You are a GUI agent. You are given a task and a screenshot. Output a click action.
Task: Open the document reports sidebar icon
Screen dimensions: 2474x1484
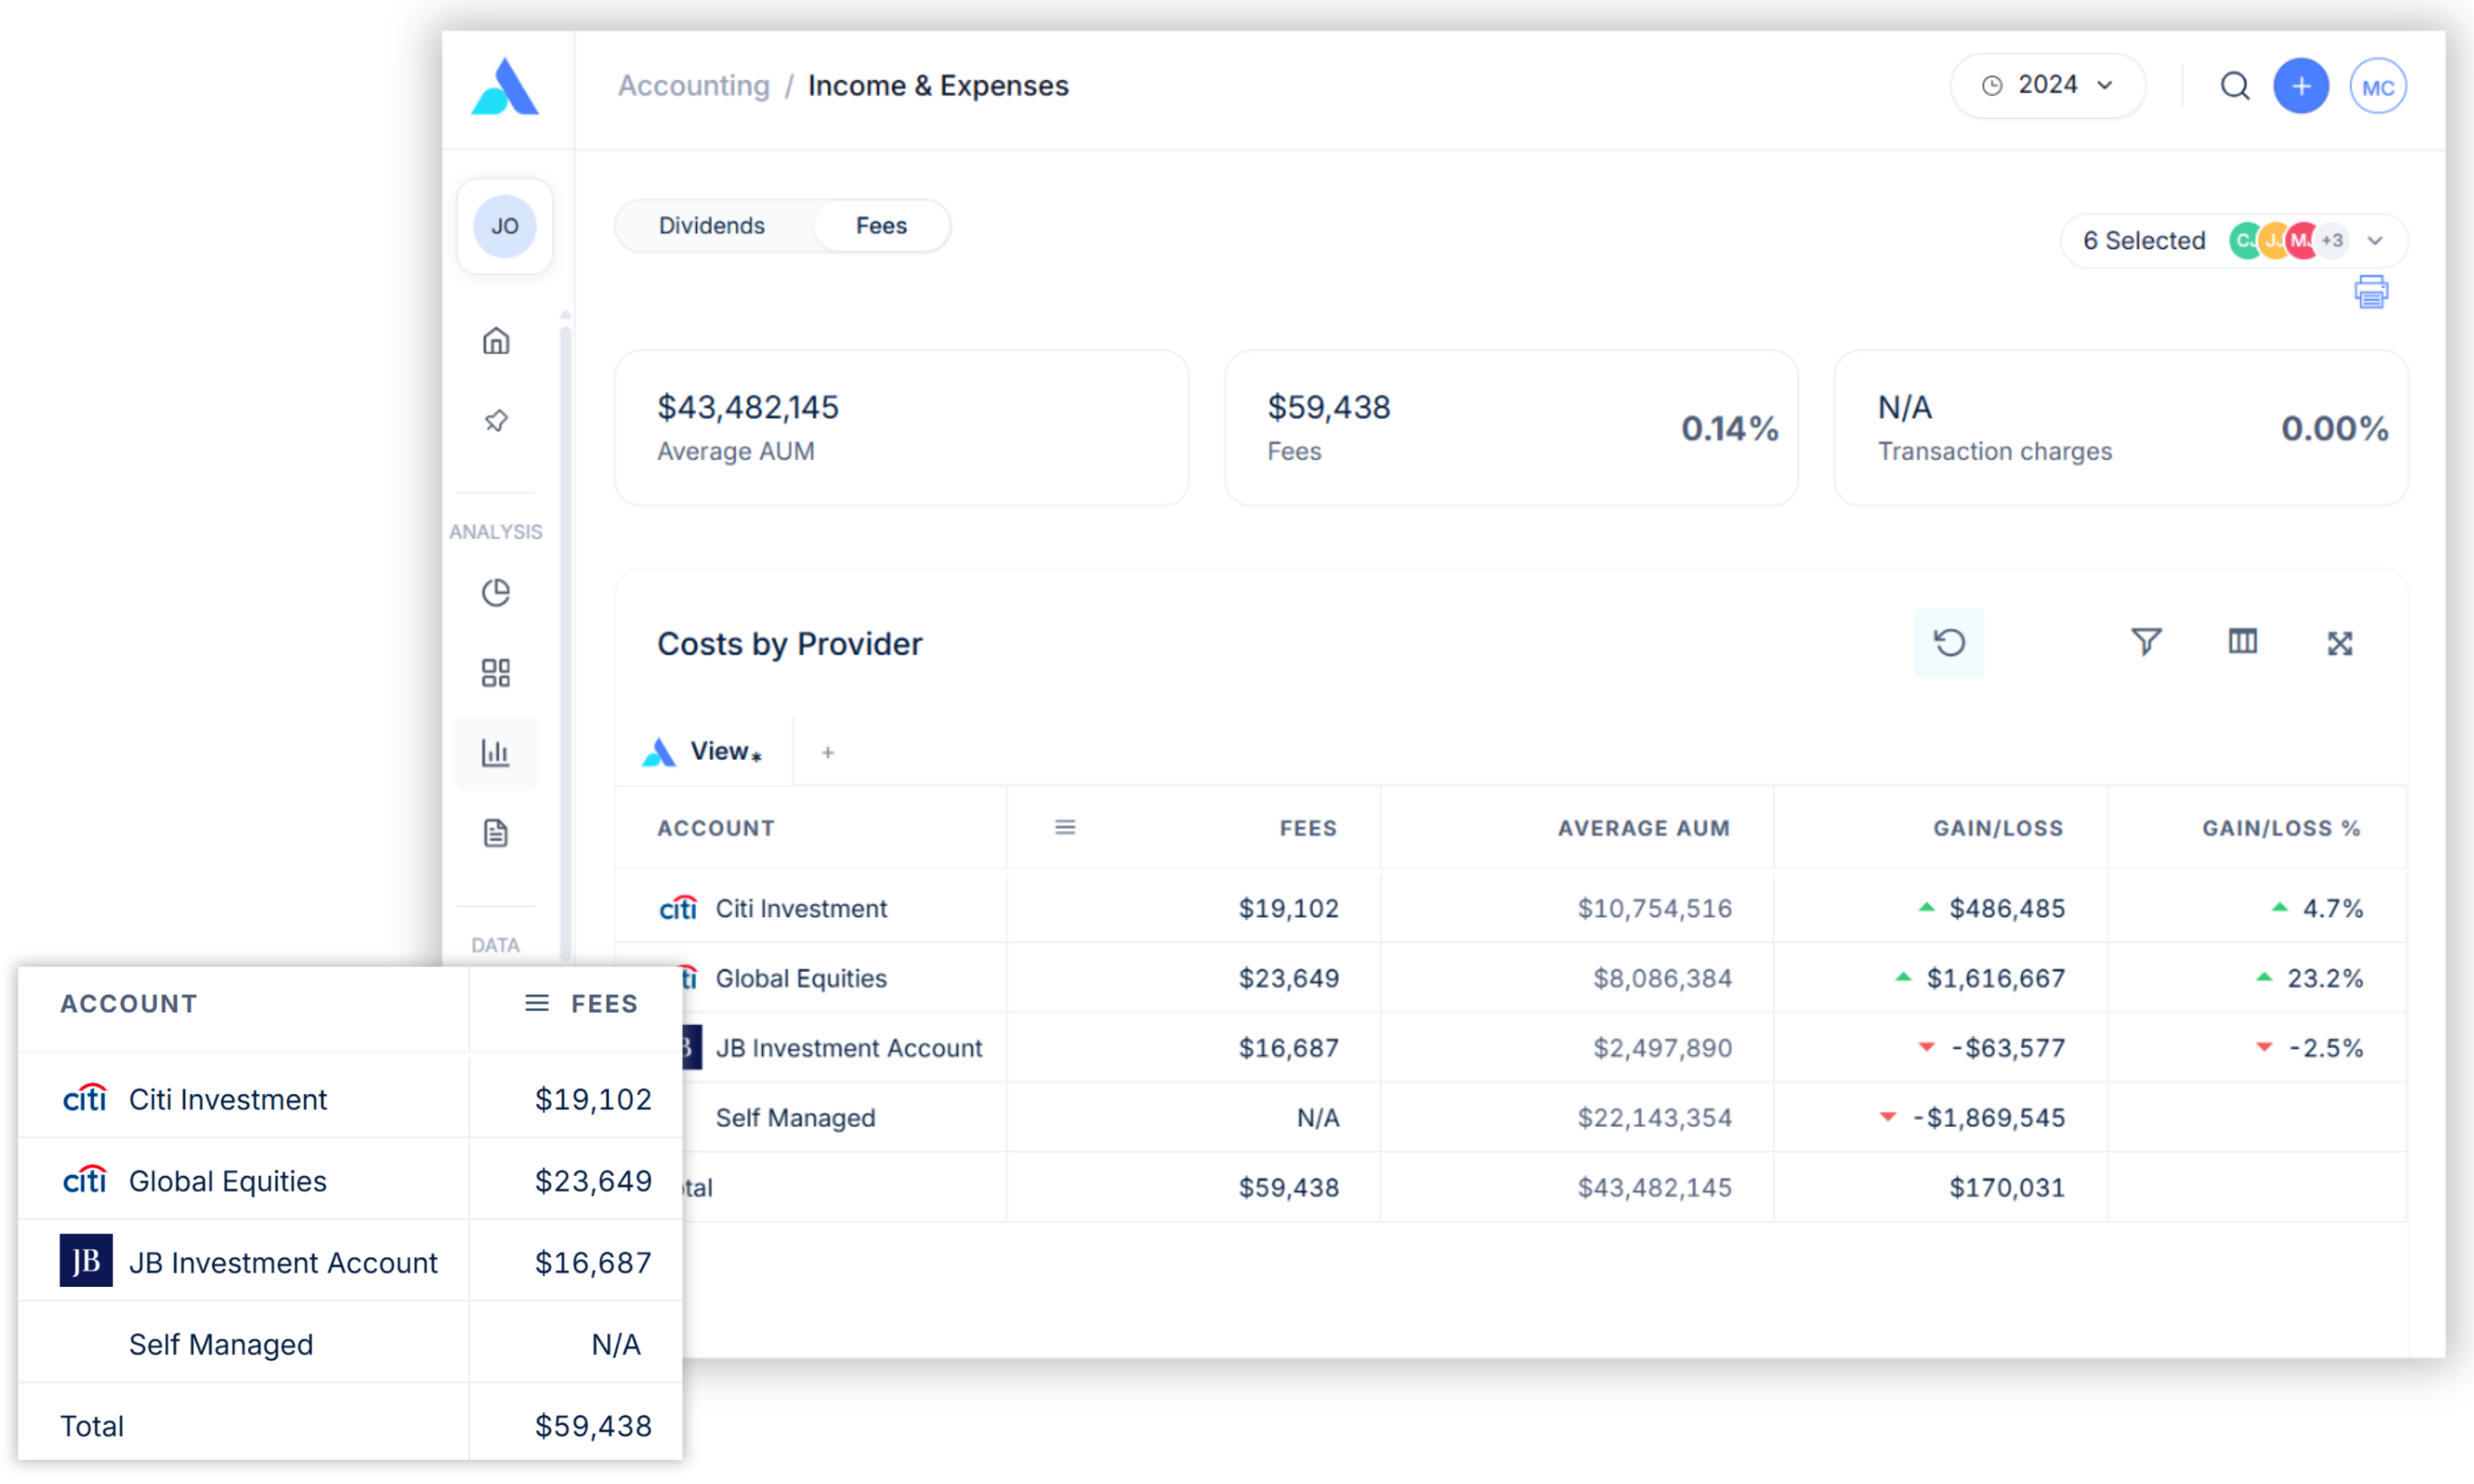[496, 833]
